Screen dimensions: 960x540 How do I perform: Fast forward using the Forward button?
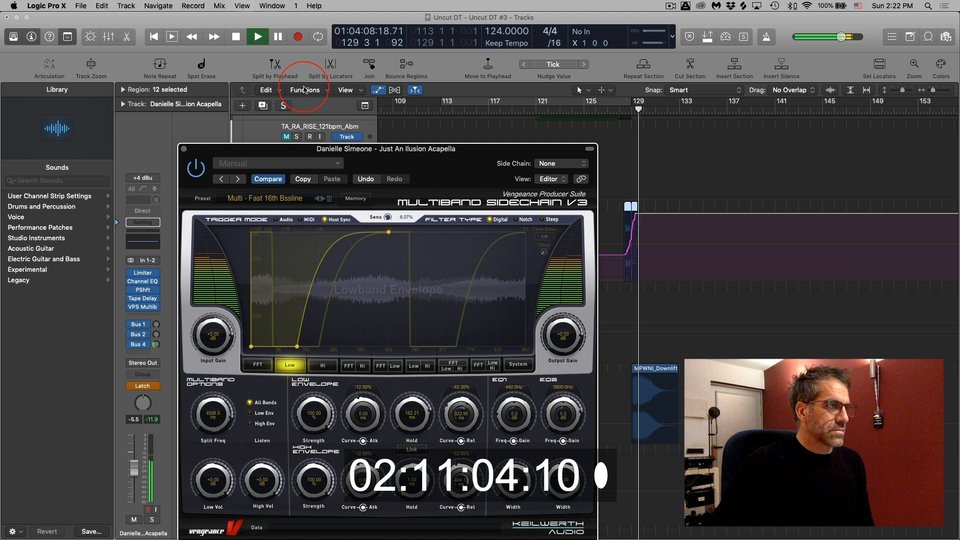click(214, 37)
